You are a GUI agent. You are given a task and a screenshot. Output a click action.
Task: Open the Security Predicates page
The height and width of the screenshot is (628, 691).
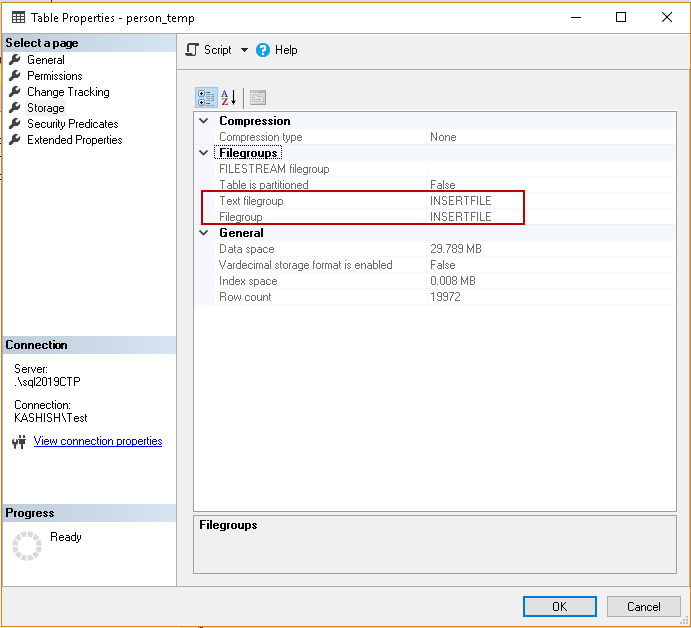pyautogui.click(x=73, y=124)
